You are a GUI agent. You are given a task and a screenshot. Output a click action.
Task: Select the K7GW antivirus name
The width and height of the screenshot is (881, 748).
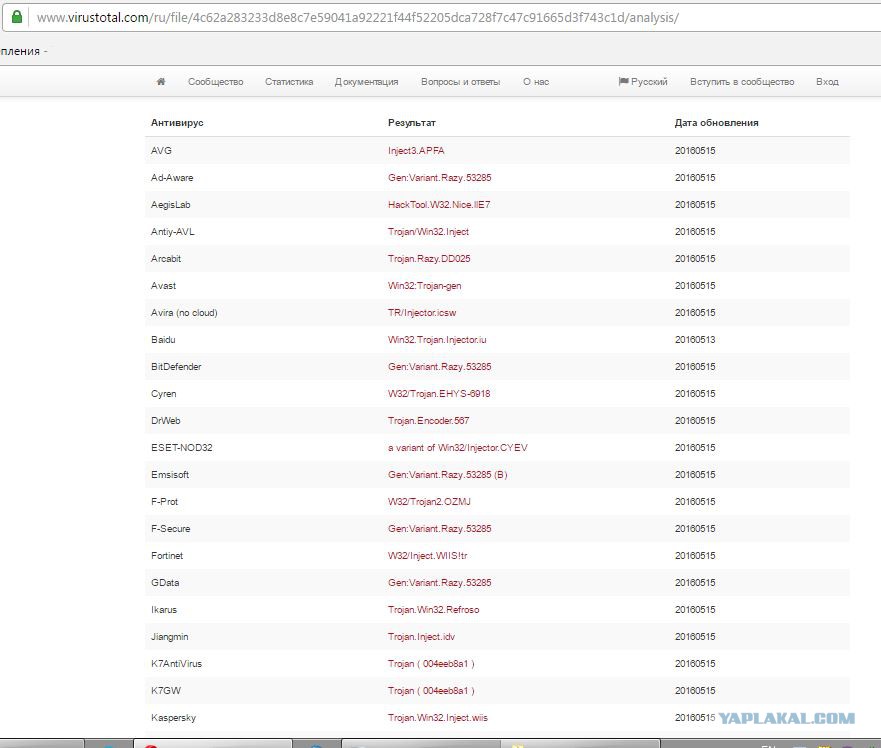tap(166, 690)
